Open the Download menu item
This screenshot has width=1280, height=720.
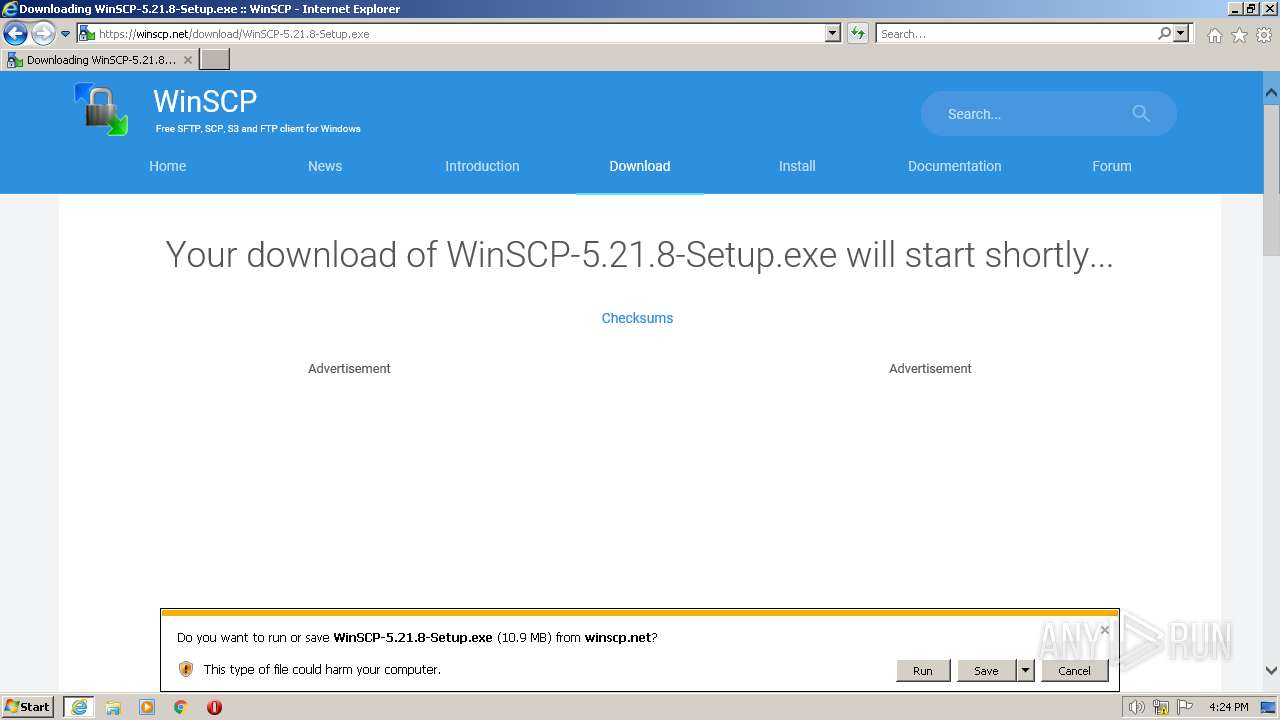(640, 166)
